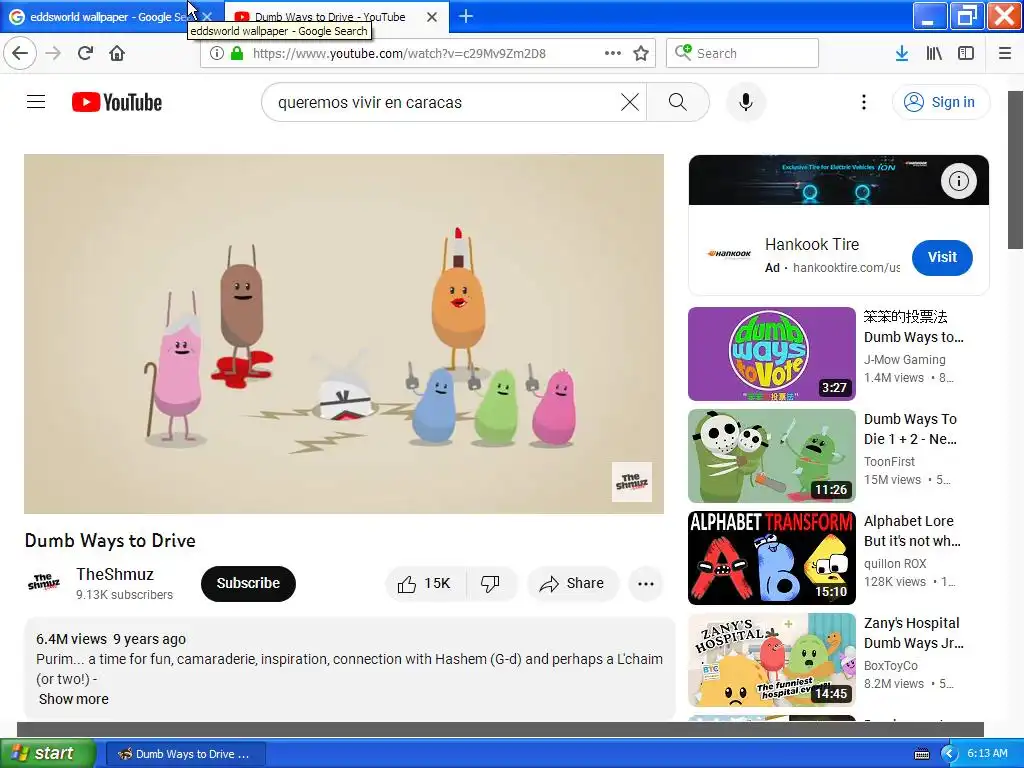The width and height of the screenshot is (1024, 768).
Task: Click TheShmuz channel avatar
Action: tap(44, 582)
